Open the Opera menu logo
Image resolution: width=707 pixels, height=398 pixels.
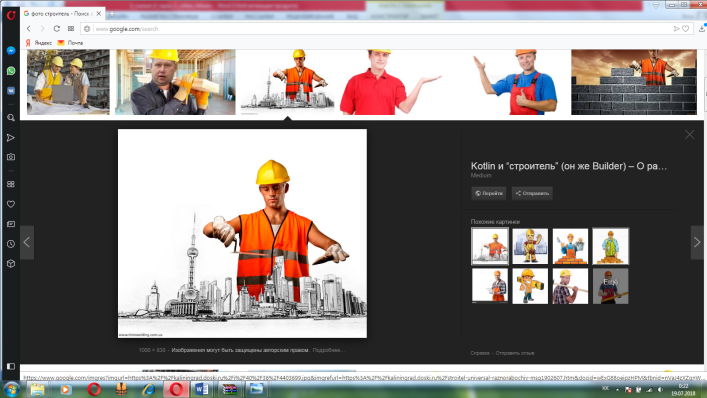click(11, 15)
